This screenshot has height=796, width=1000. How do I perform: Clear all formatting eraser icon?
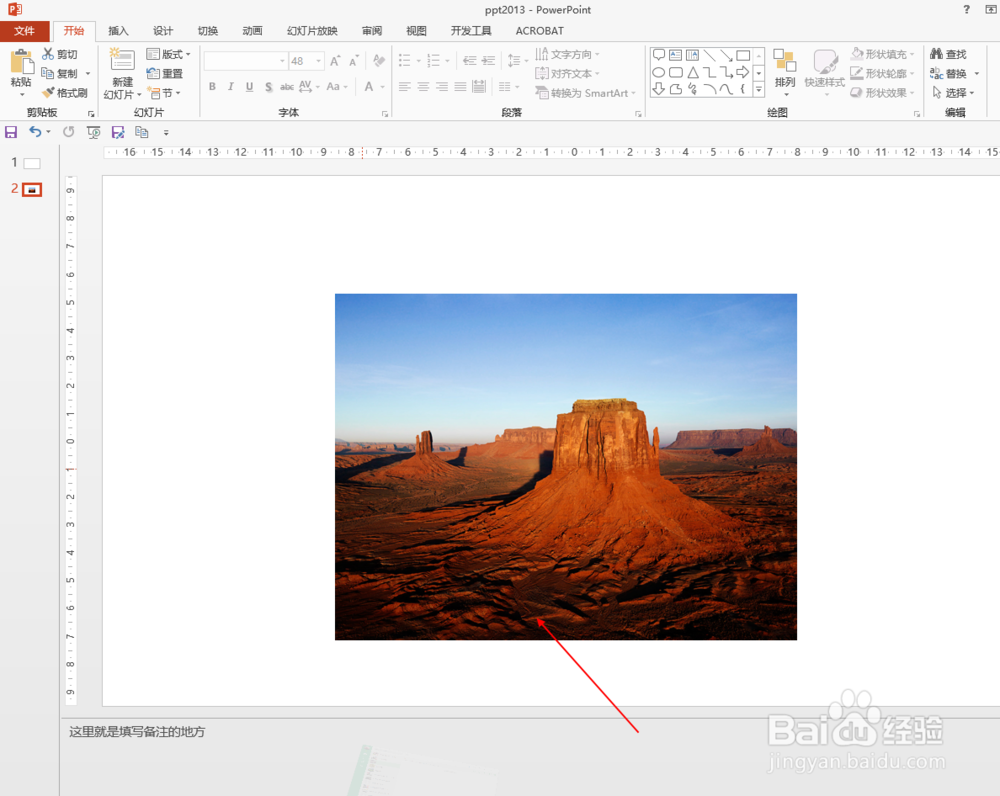(379, 61)
